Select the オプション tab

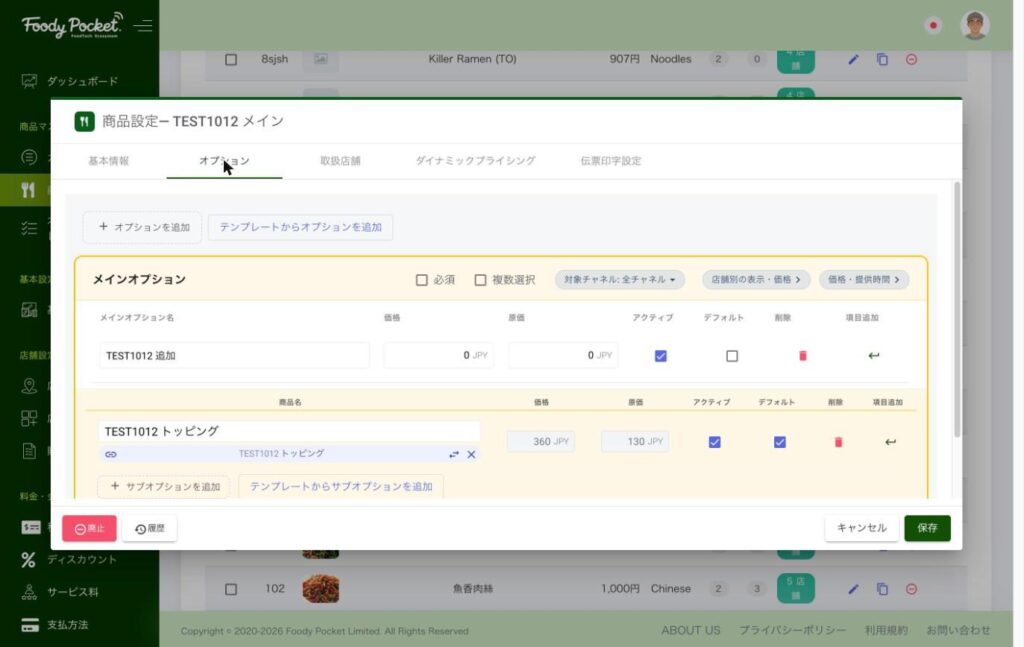pos(224,161)
